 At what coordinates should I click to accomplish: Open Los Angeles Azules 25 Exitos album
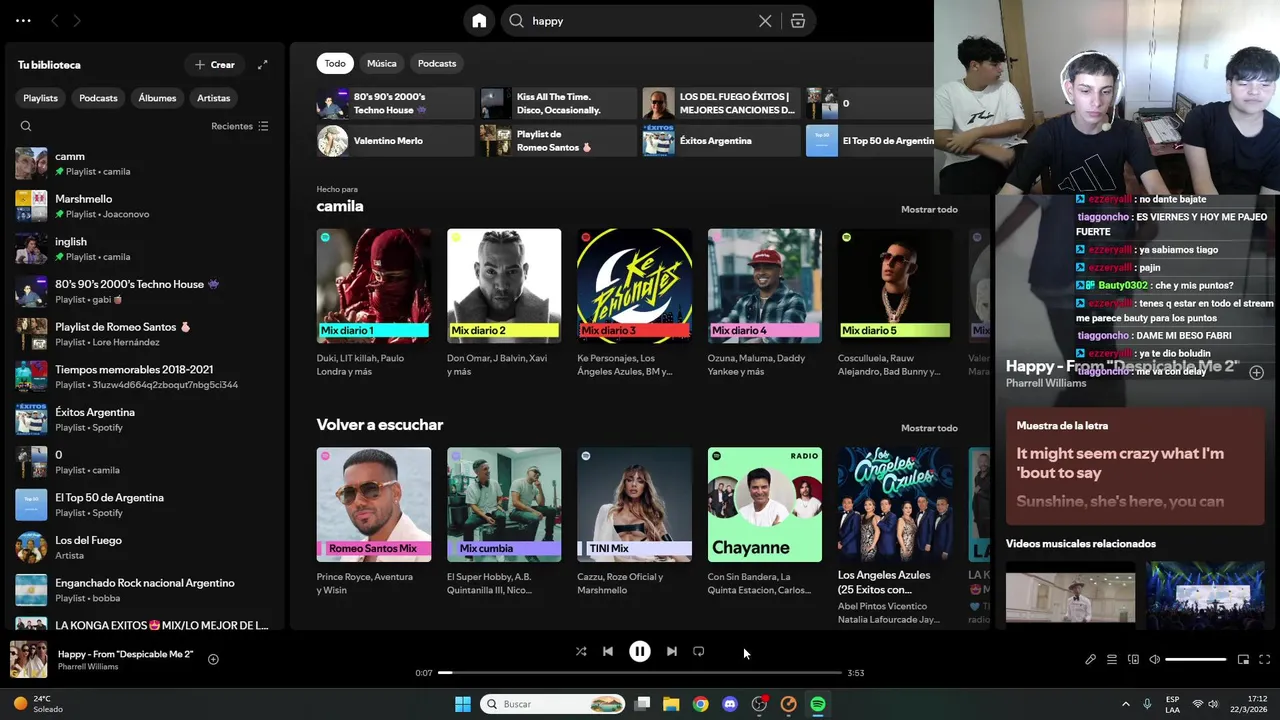pyautogui.click(x=895, y=504)
